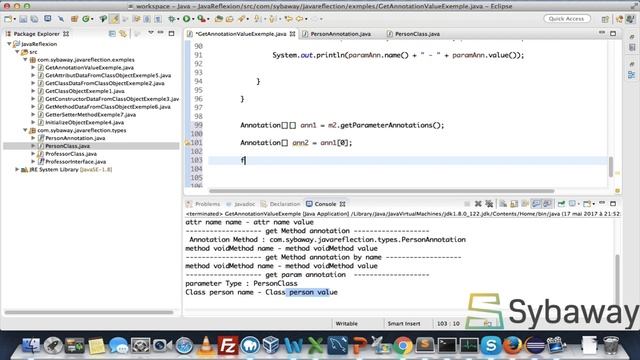The image size is (640, 360).
Task: Toggle Scroll Lock in Console toolbar
Action: click(x=514, y=204)
